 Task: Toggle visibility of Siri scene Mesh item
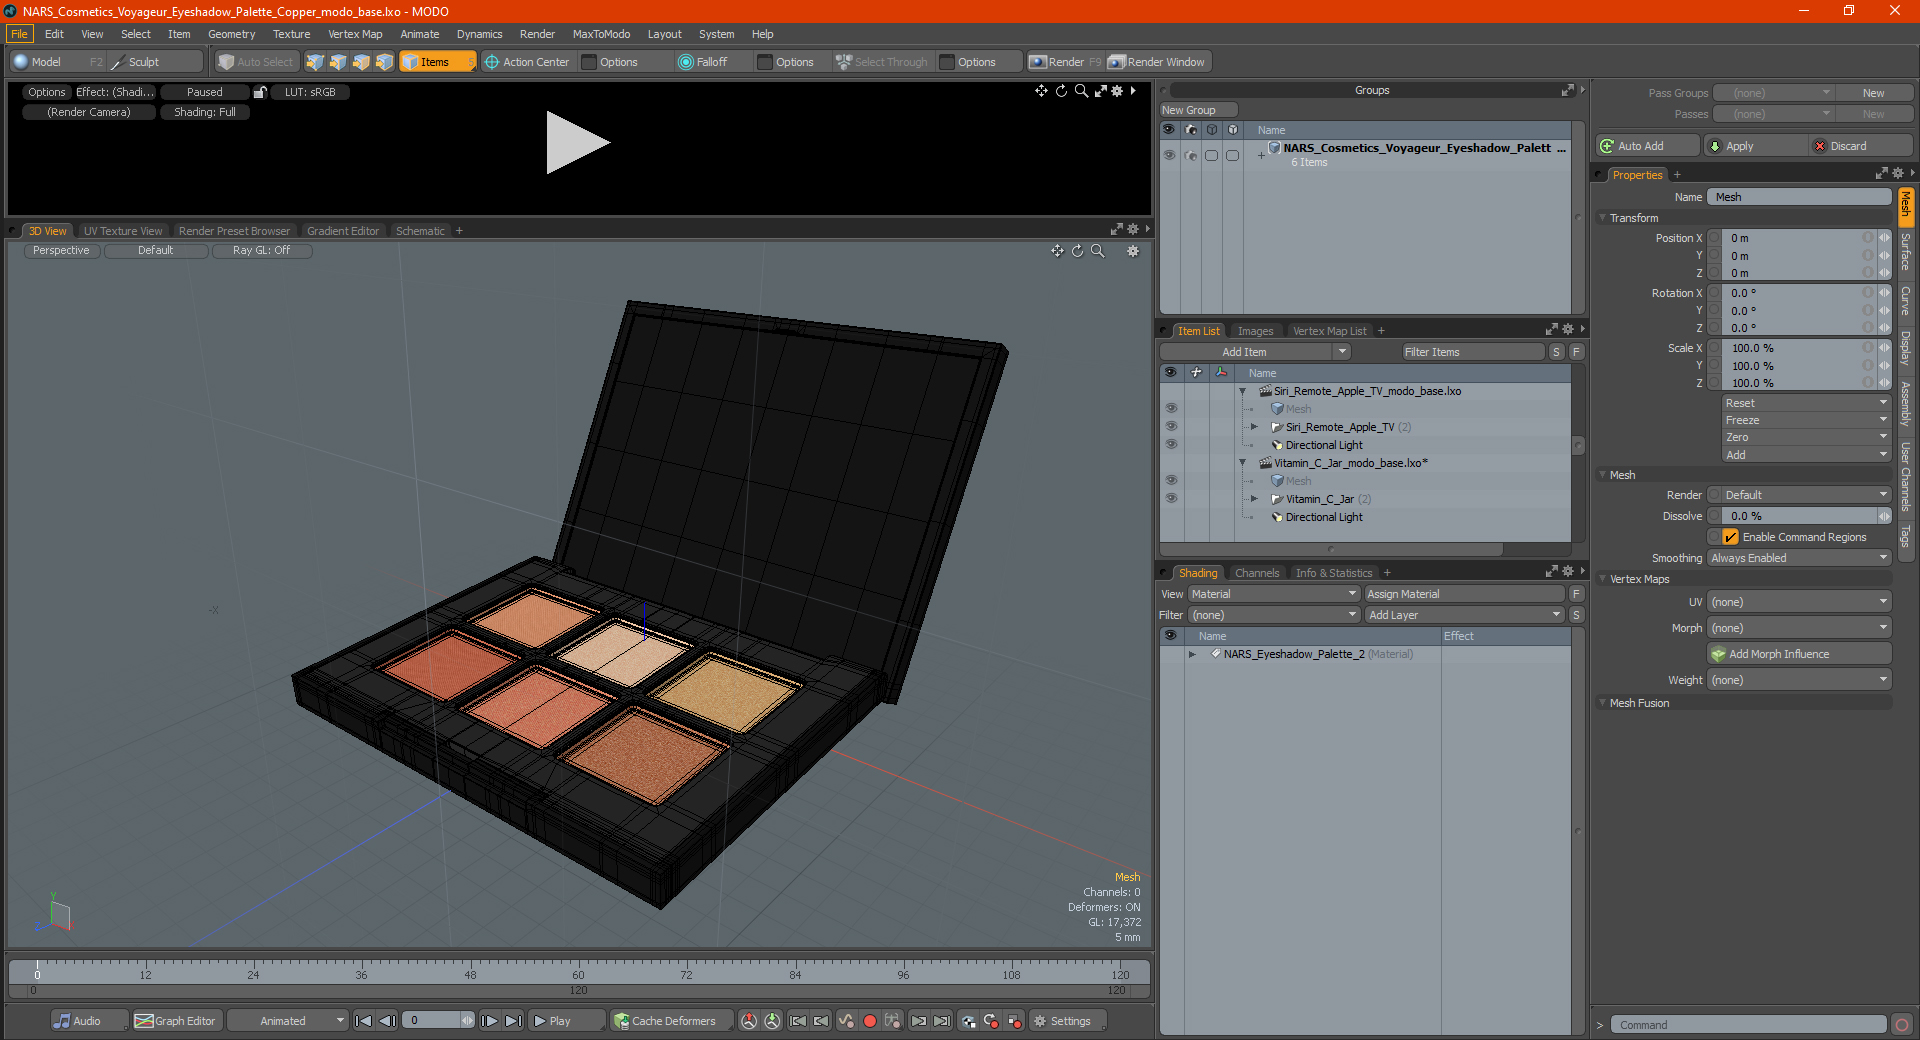(x=1171, y=409)
